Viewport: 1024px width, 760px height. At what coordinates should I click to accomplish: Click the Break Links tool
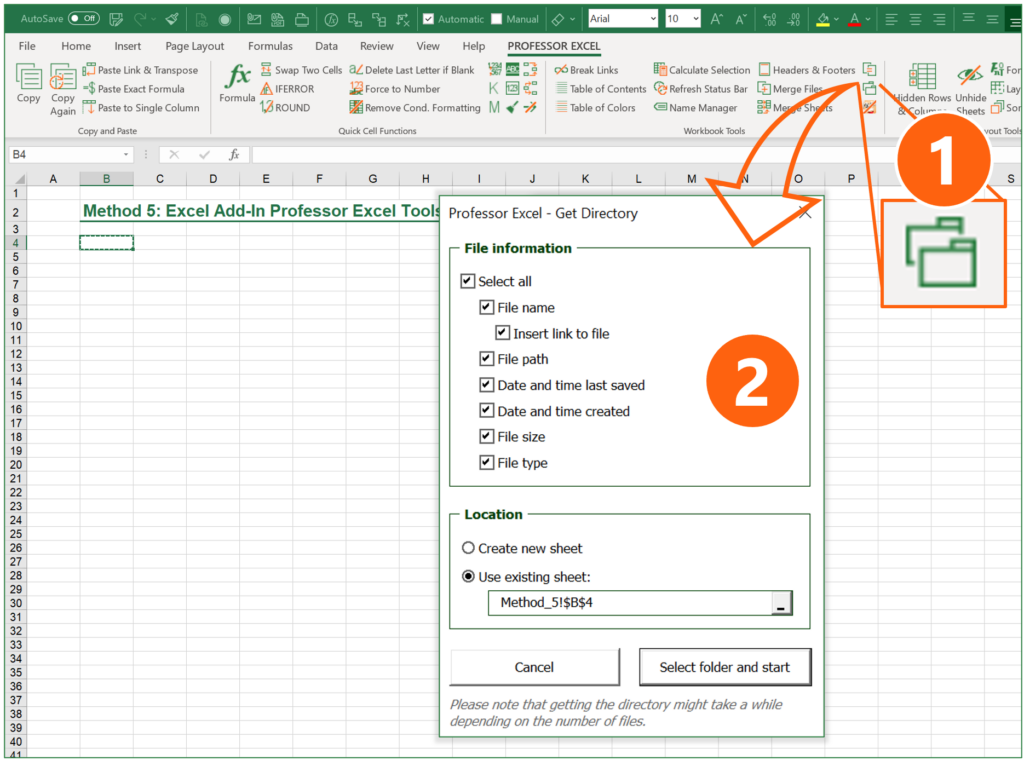[595, 69]
